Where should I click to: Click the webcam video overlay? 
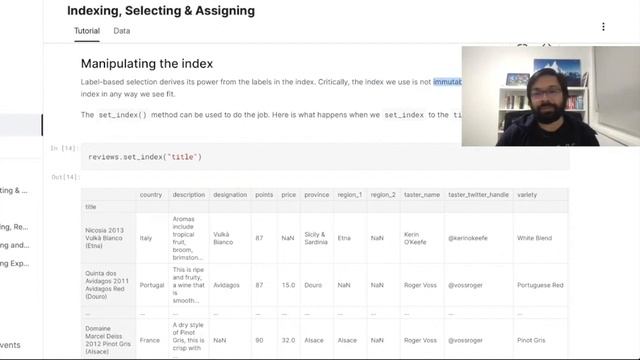click(x=551, y=96)
